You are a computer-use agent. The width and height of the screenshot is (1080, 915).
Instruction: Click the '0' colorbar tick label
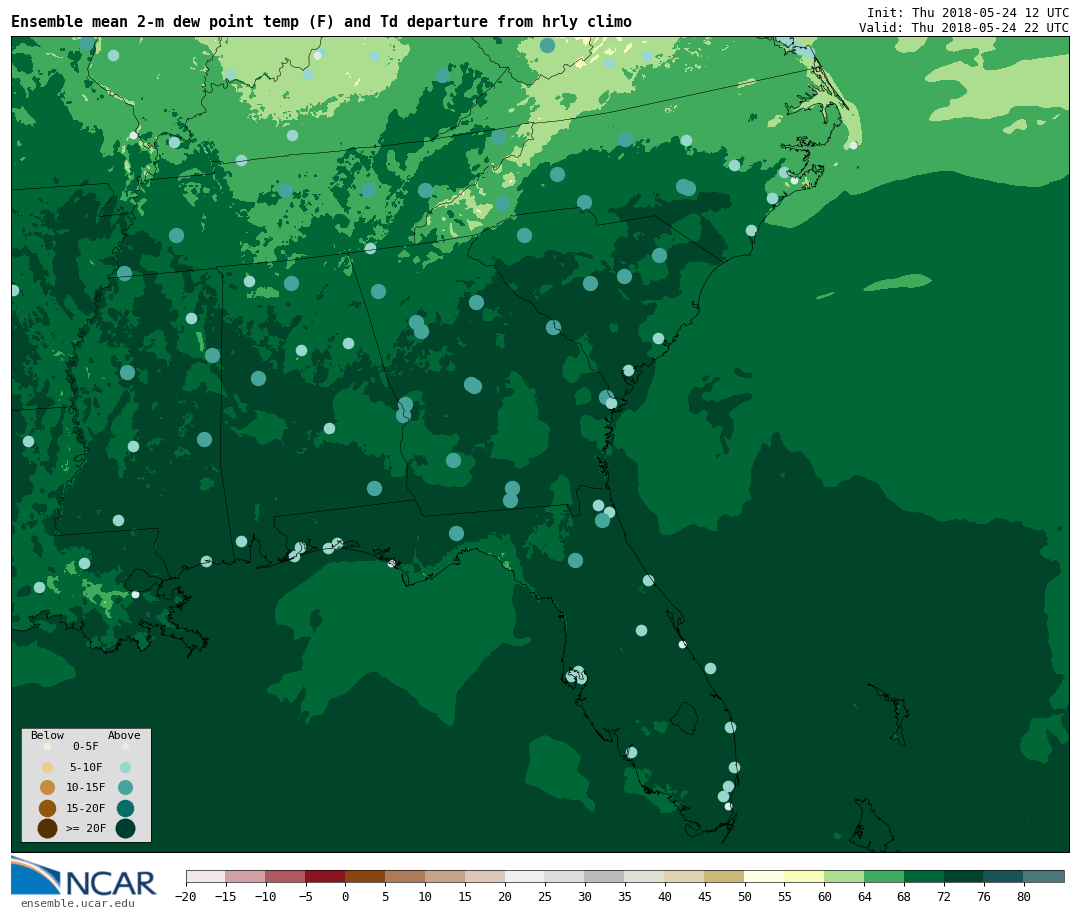pos(345,896)
